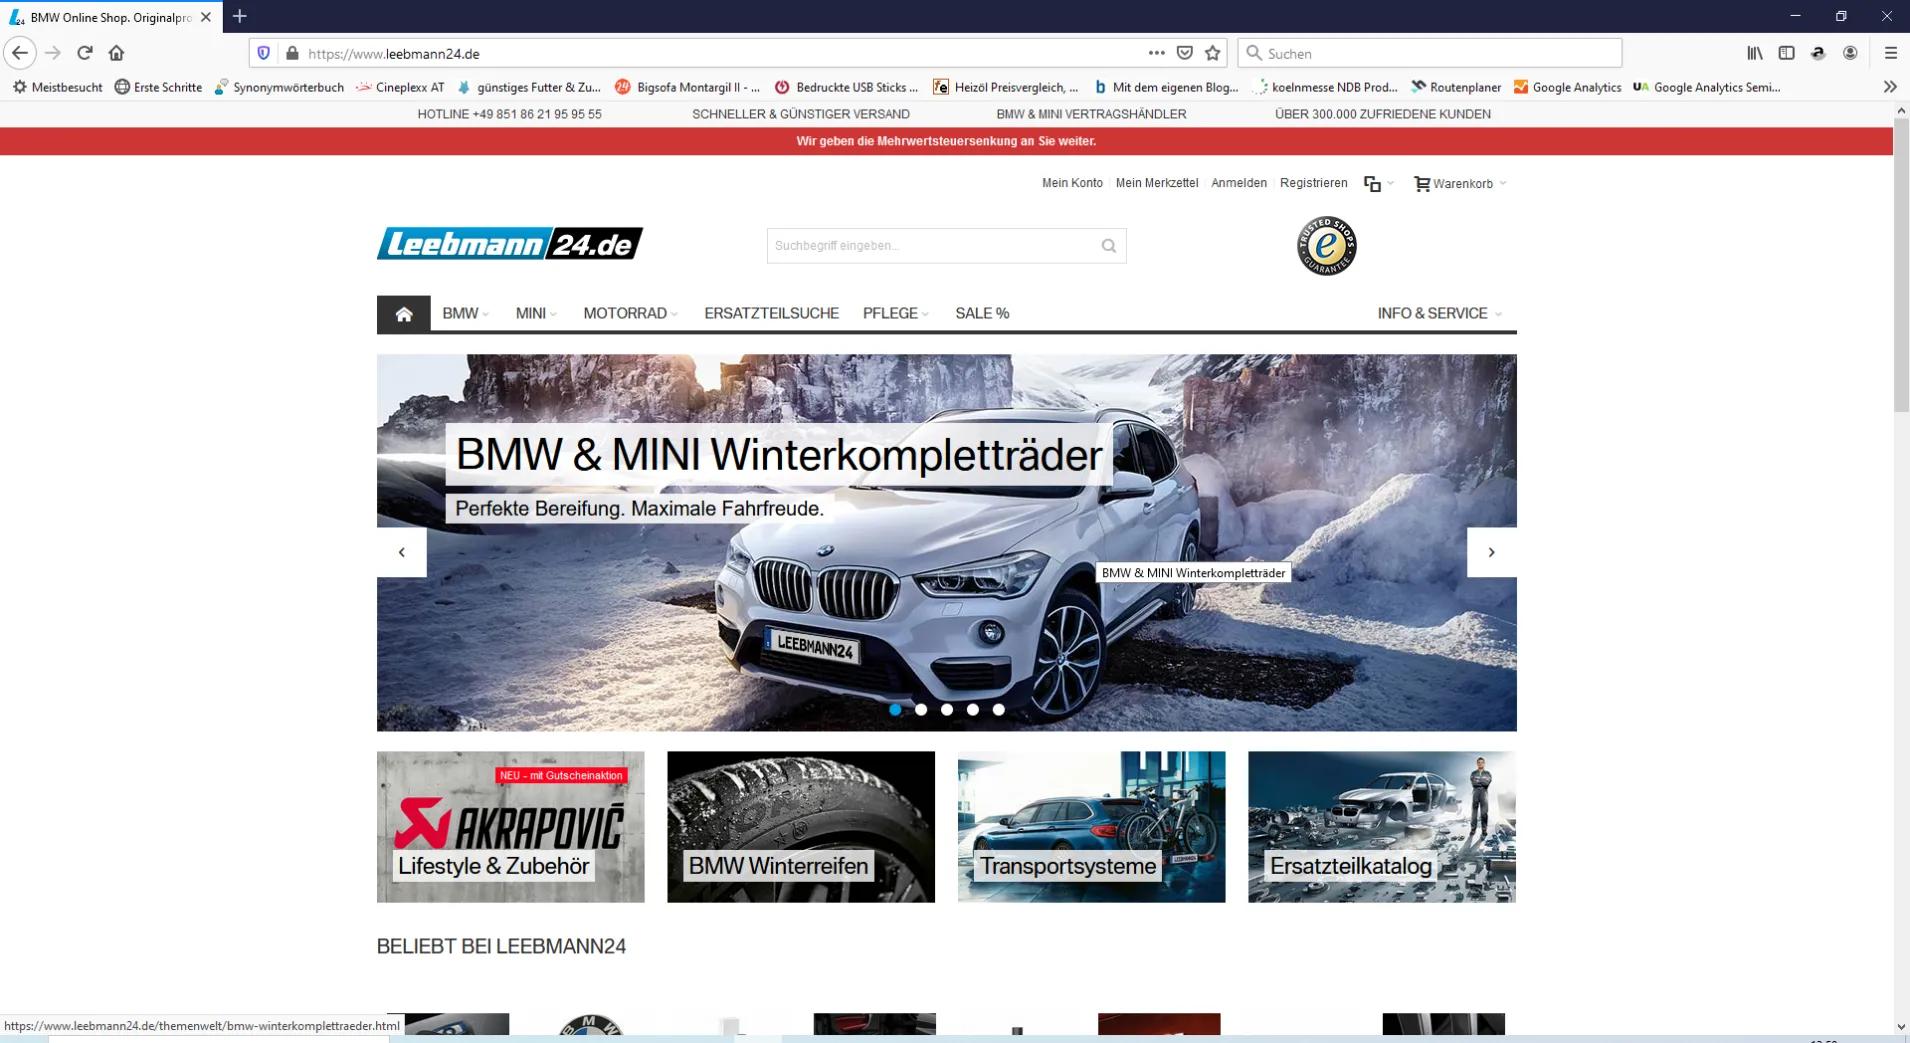Click the Anmelden link
The width and height of the screenshot is (1910, 1043).
1239,183
